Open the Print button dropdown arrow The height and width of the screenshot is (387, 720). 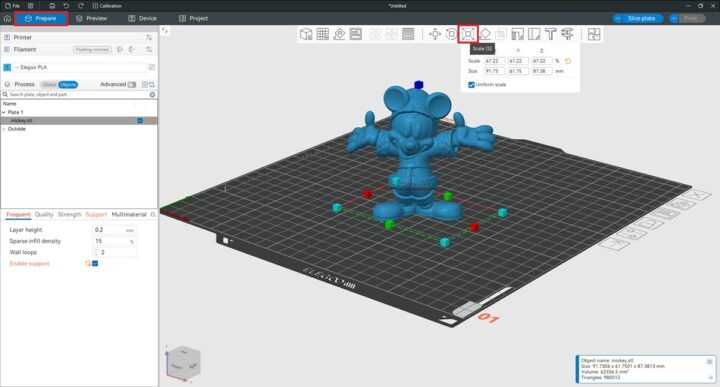(x=674, y=18)
